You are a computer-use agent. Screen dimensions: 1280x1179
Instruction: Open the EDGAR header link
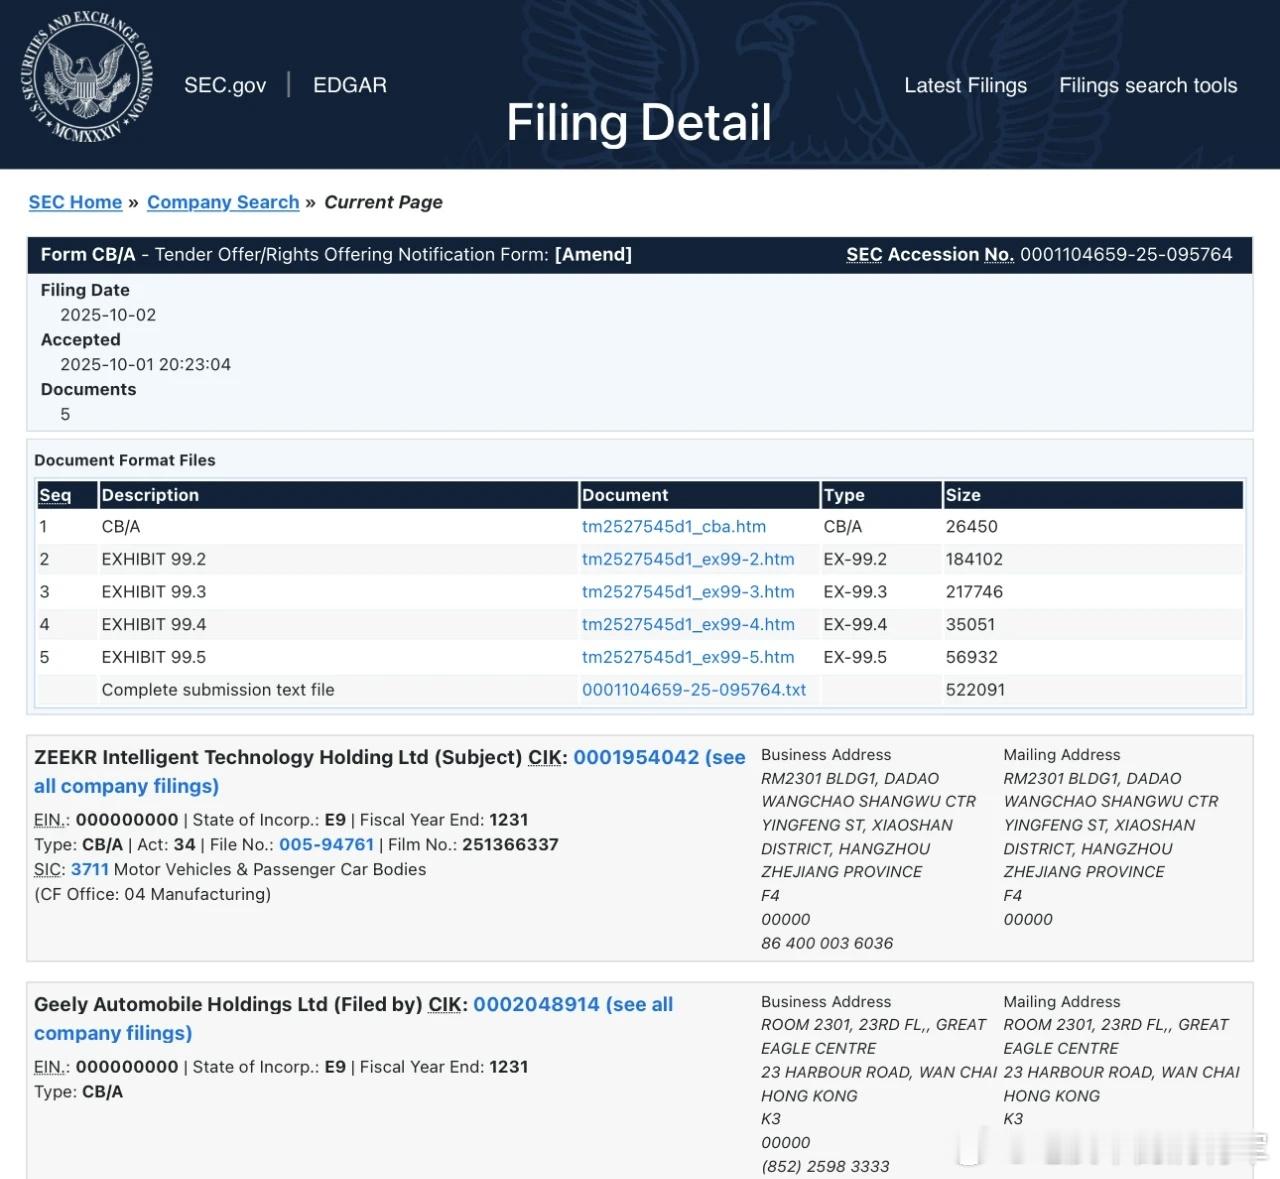pyautogui.click(x=350, y=85)
